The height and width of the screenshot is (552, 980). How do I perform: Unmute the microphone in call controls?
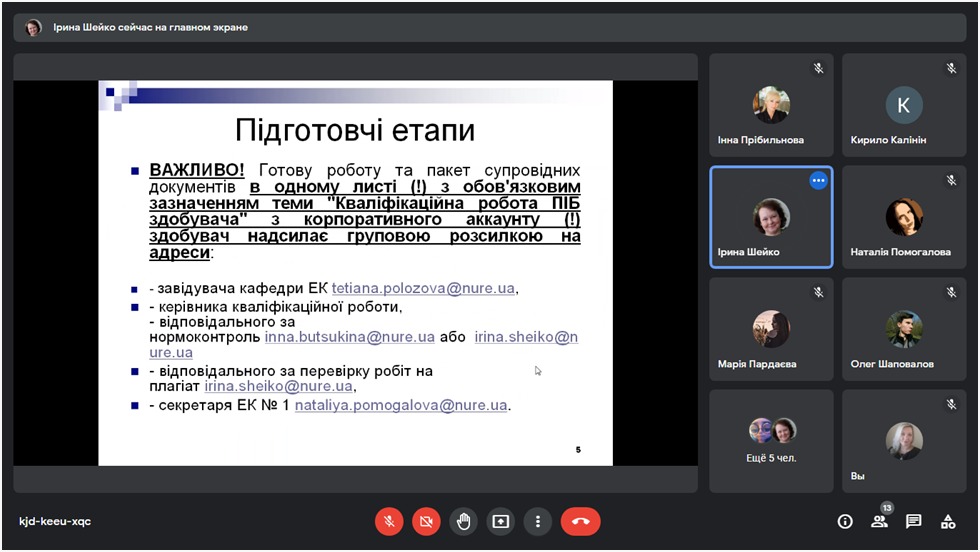click(389, 521)
